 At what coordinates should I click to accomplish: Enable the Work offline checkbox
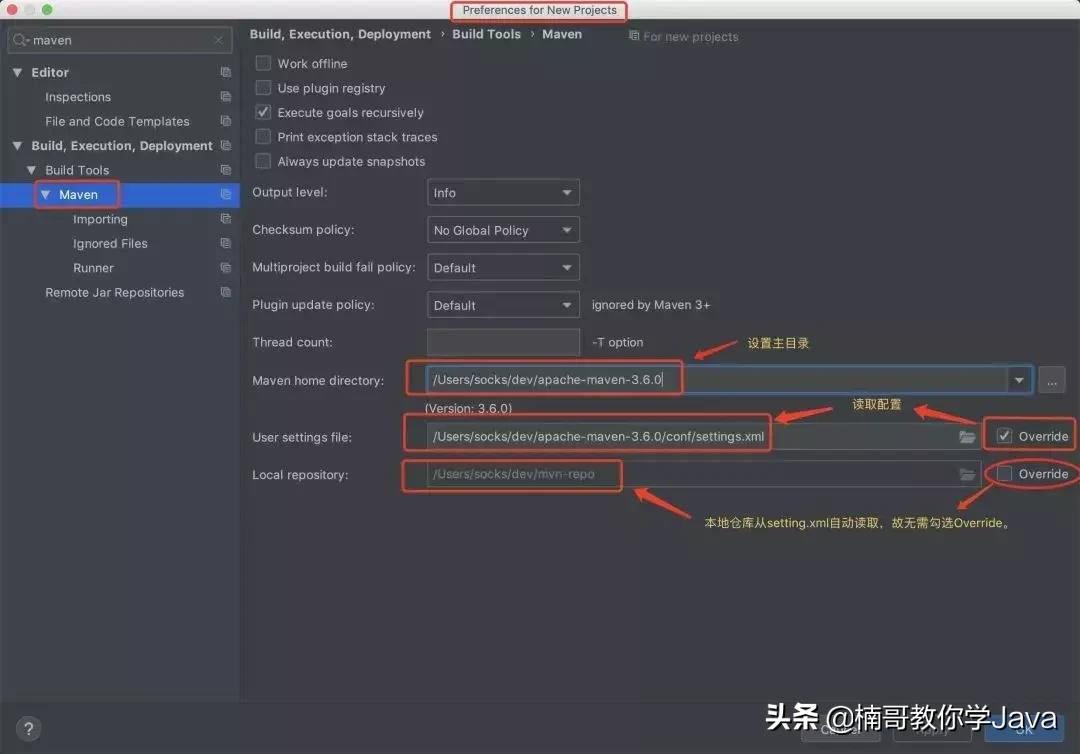(262, 62)
